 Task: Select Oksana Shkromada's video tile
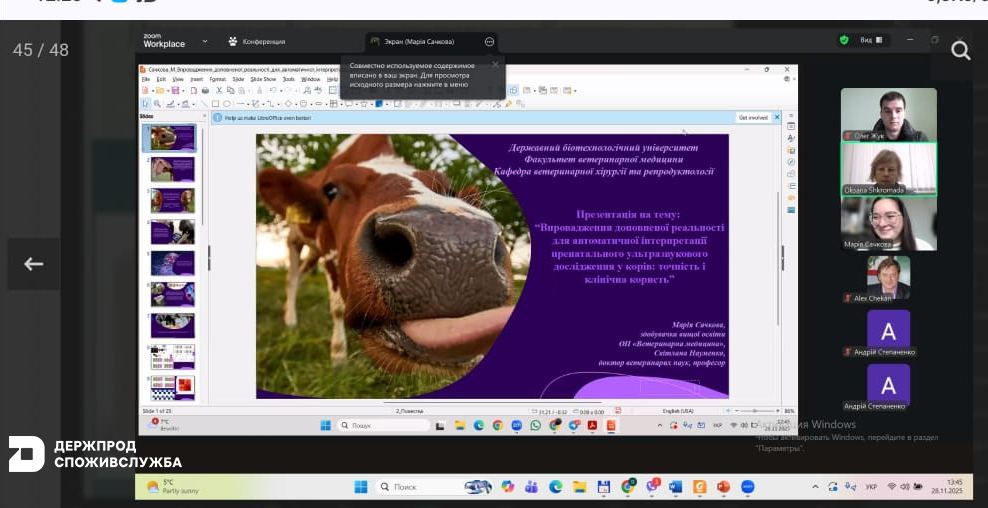tap(888, 168)
